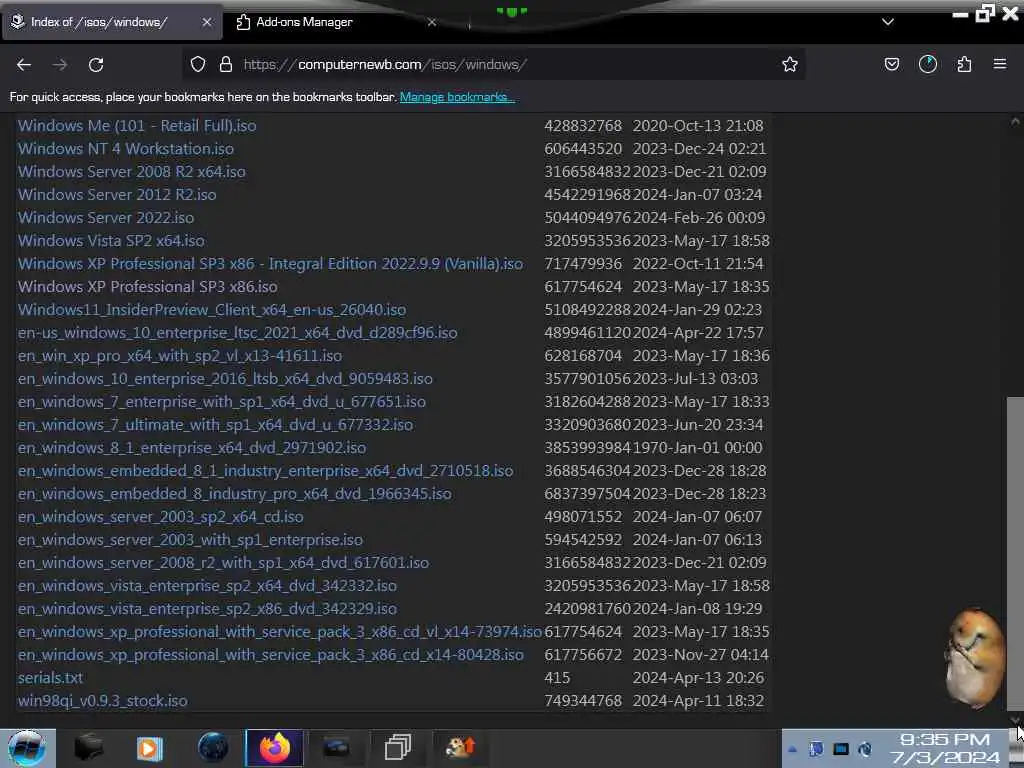This screenshot has width=1024, height=768.
Task: Close the Add-ons Manager tab
Action: (x=432, y=22)
